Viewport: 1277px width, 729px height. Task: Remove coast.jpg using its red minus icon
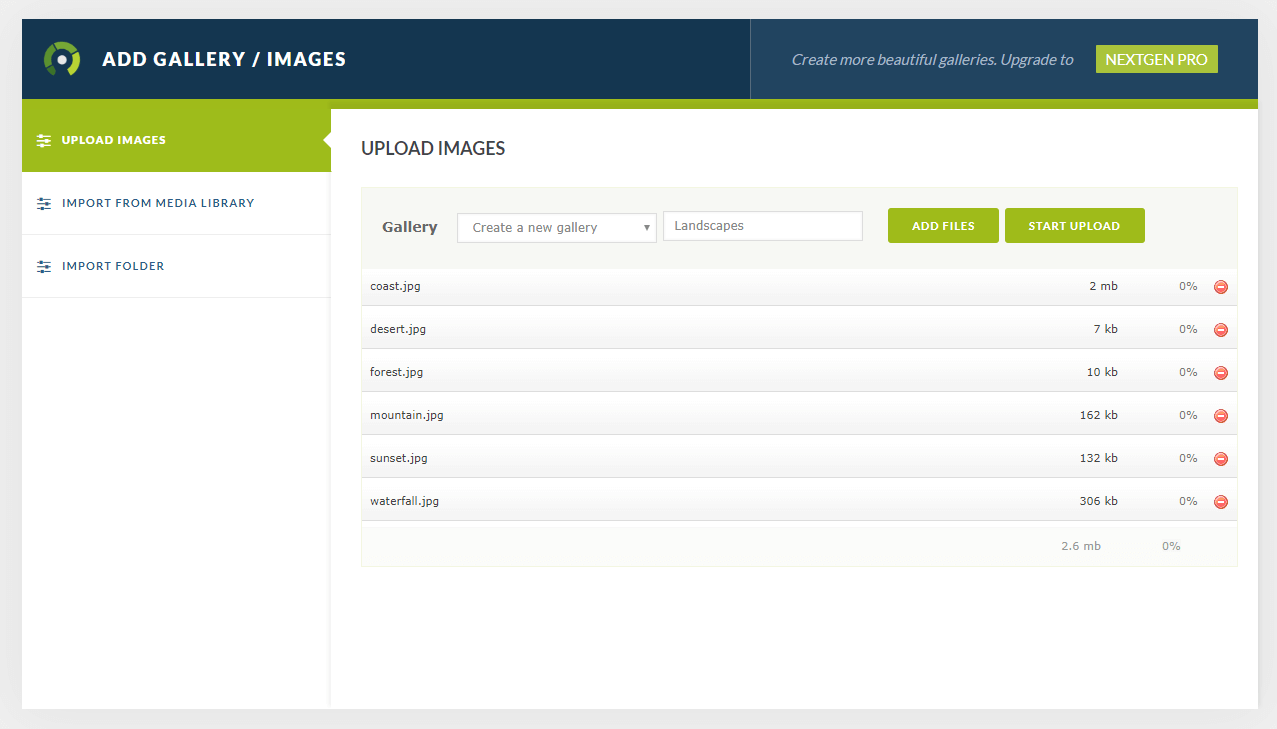coord(1220,286)
